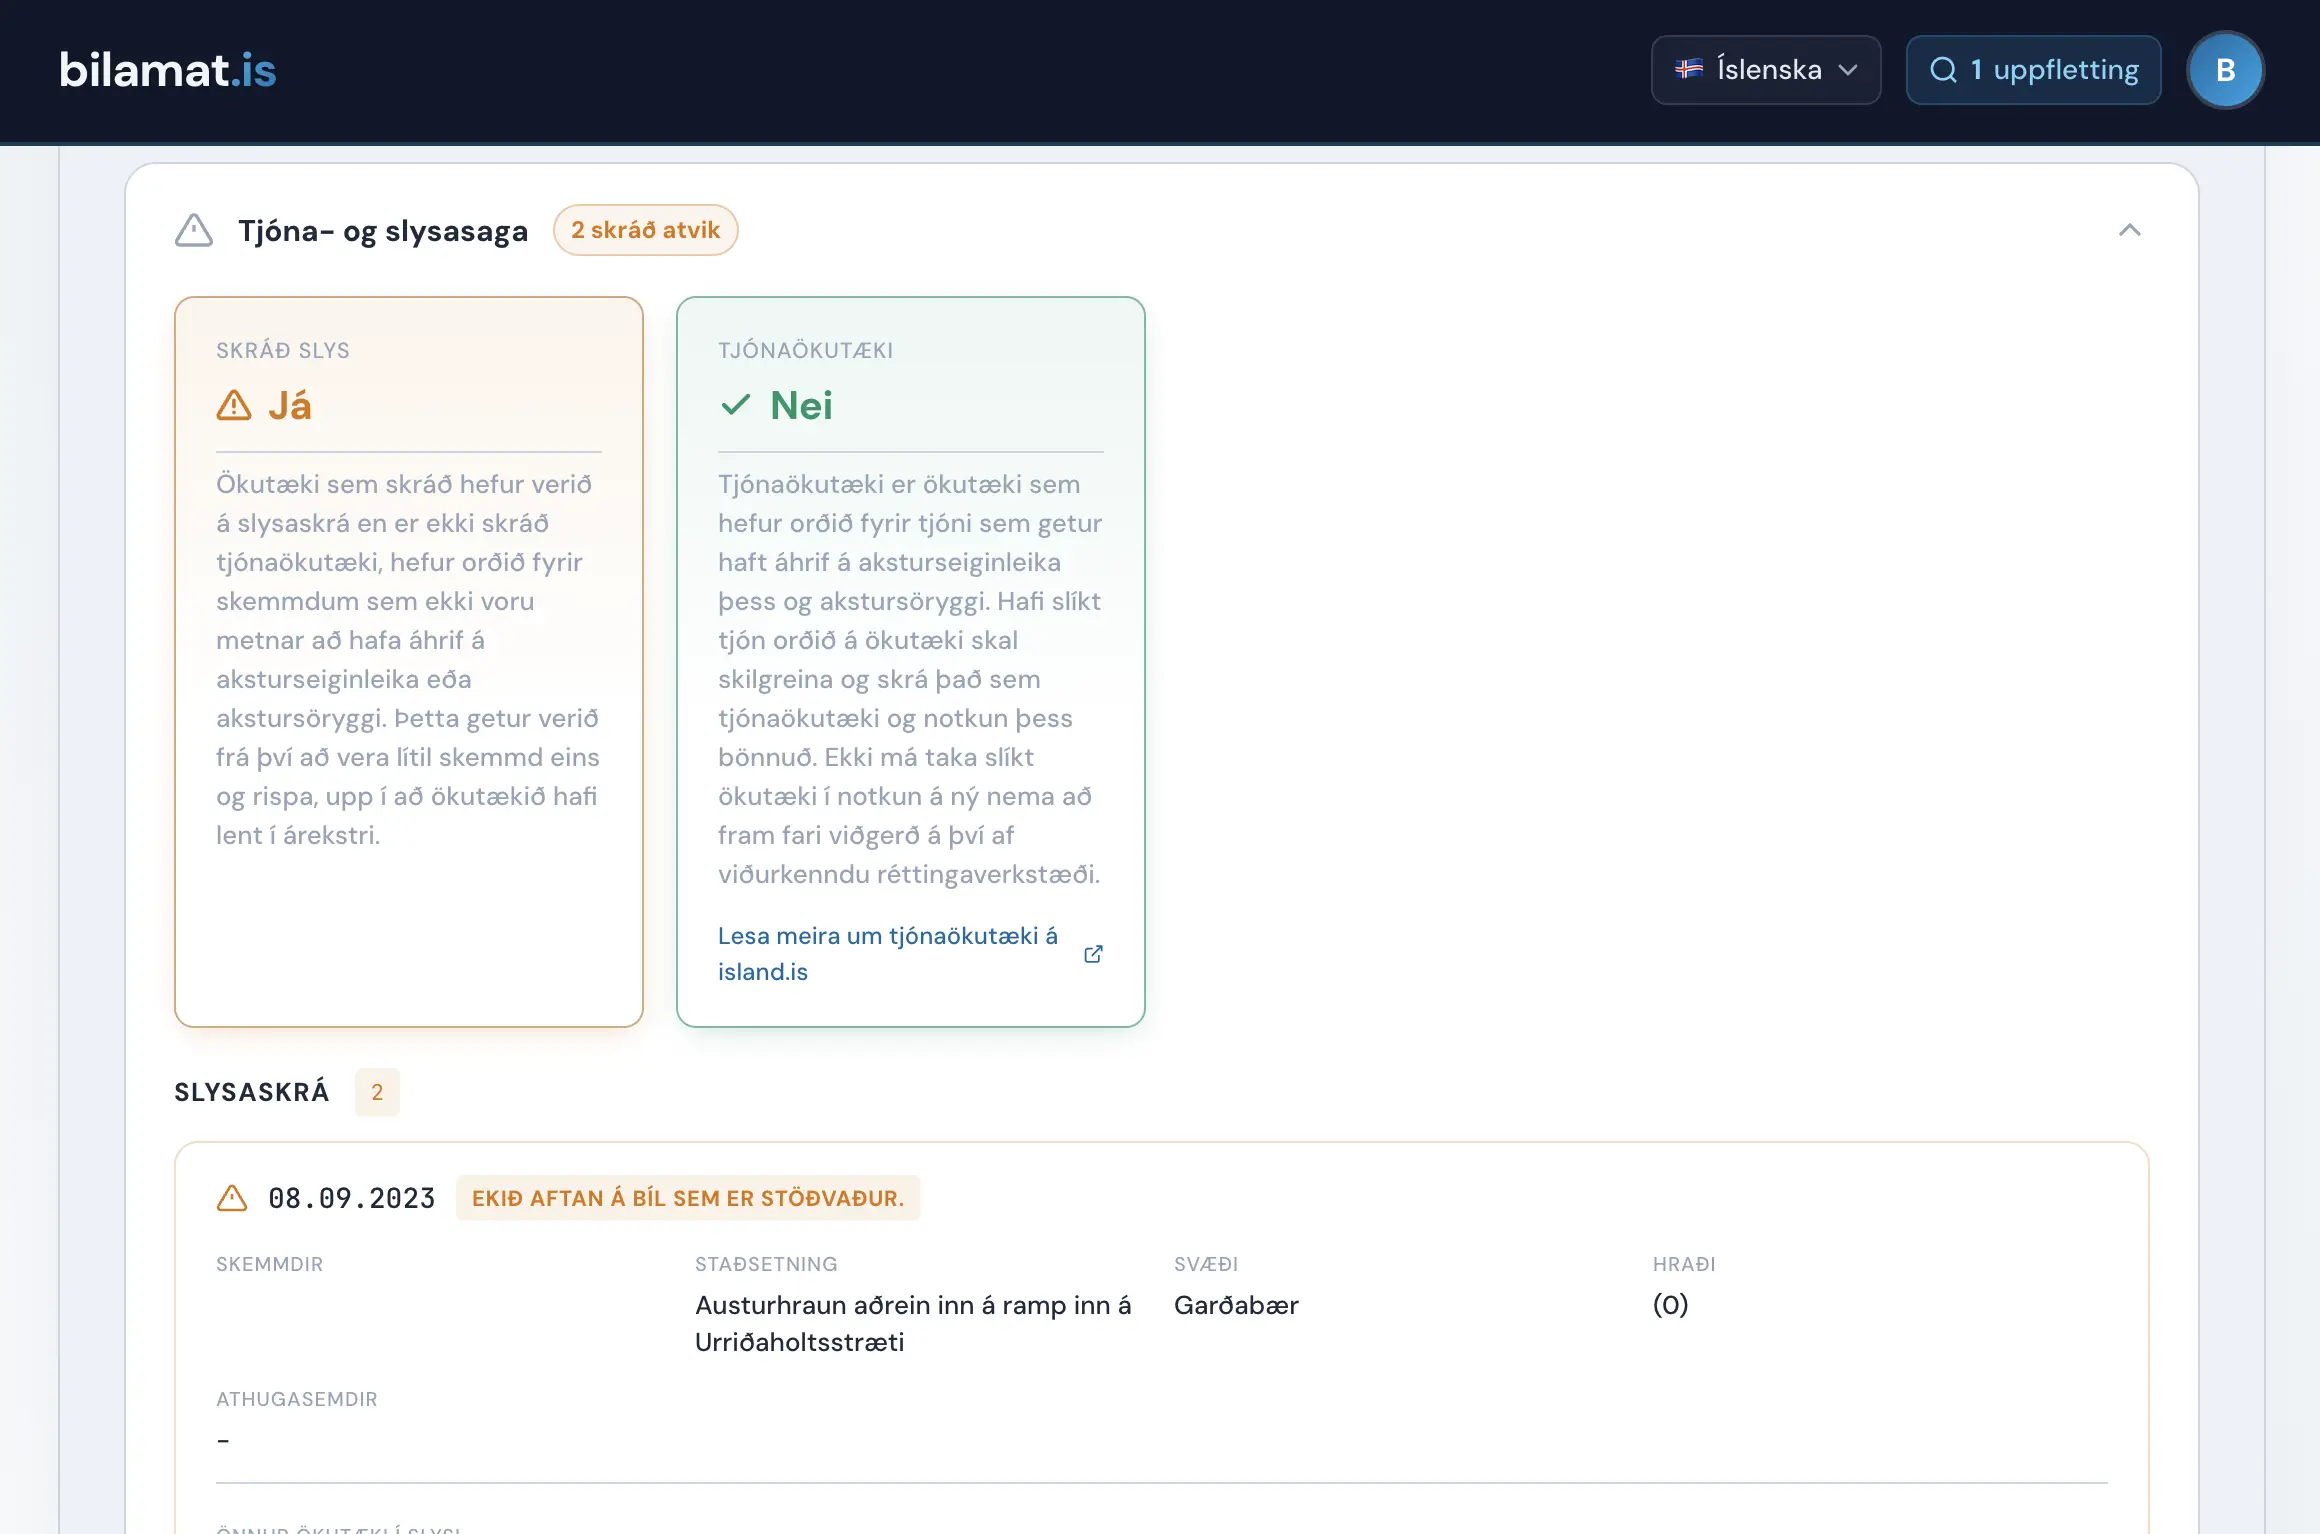Click the STAÐSETNING column label

(x=766, y=1264)
